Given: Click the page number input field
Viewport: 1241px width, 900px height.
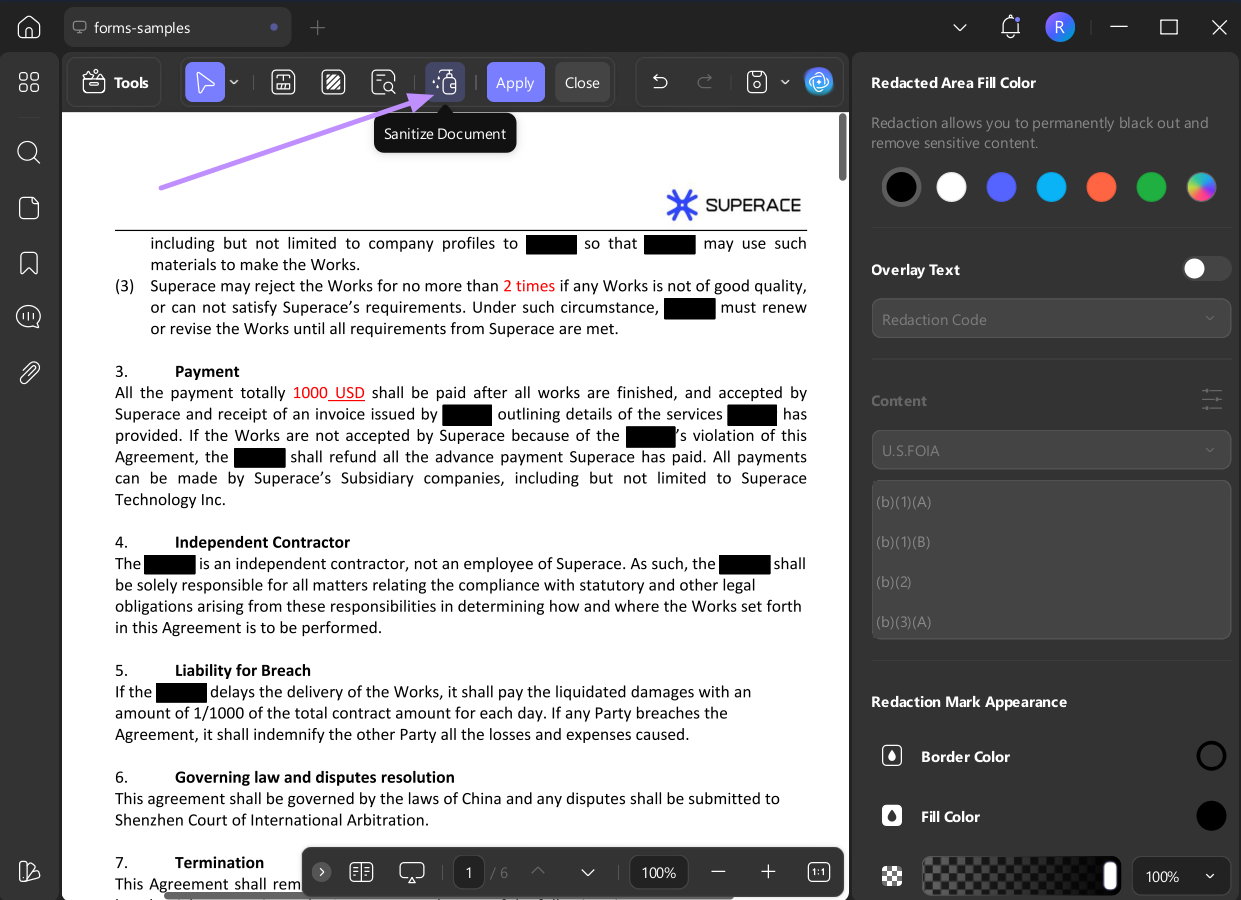Looking at the screenshot, I should [x=468, y=872].
